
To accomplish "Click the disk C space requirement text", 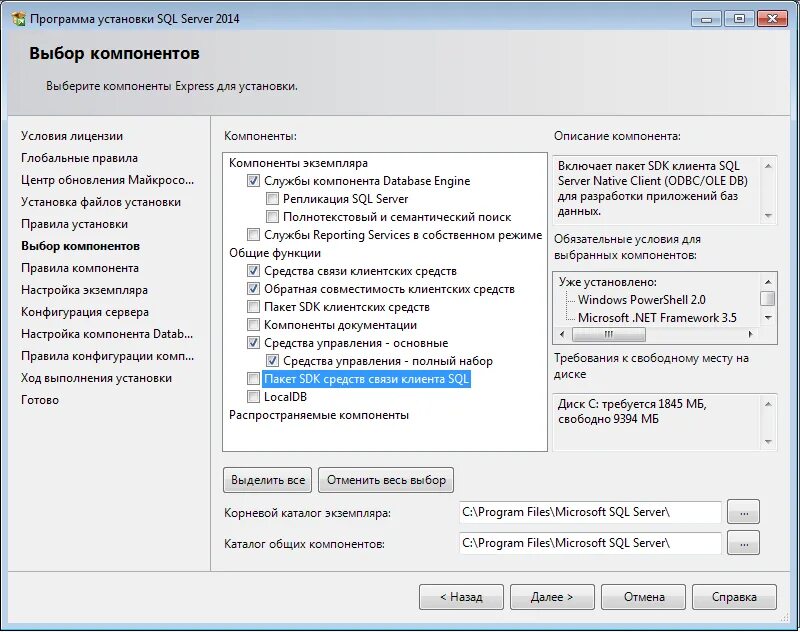I will (632, 412).
